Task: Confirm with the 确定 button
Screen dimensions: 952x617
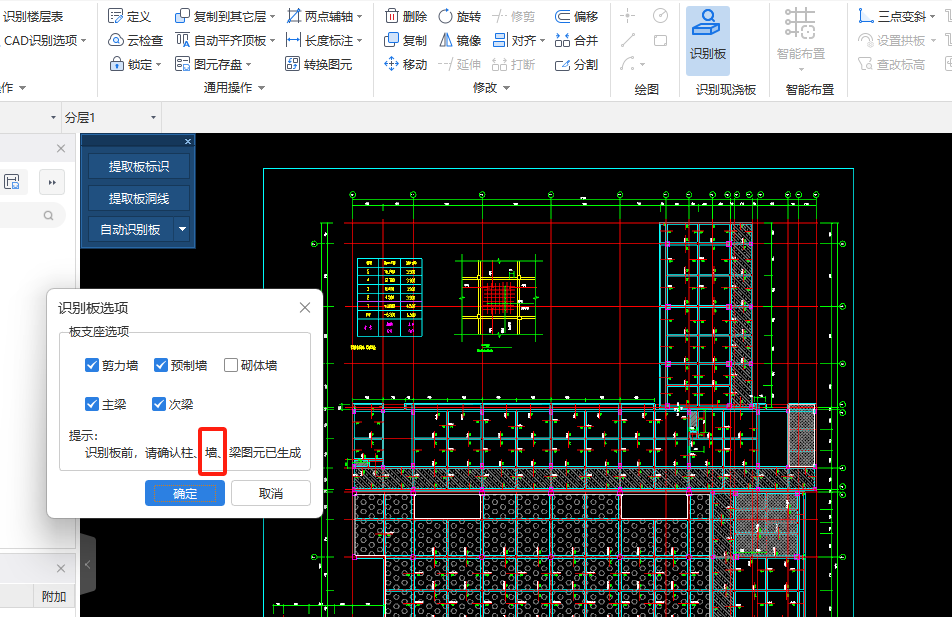Action: [x=185, y=493]
